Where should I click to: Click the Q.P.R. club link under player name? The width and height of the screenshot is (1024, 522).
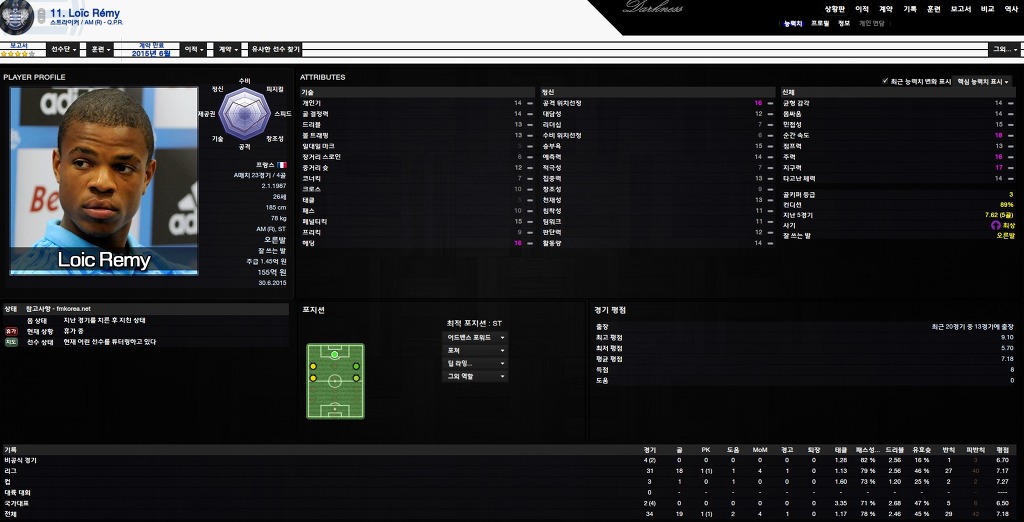114,23
